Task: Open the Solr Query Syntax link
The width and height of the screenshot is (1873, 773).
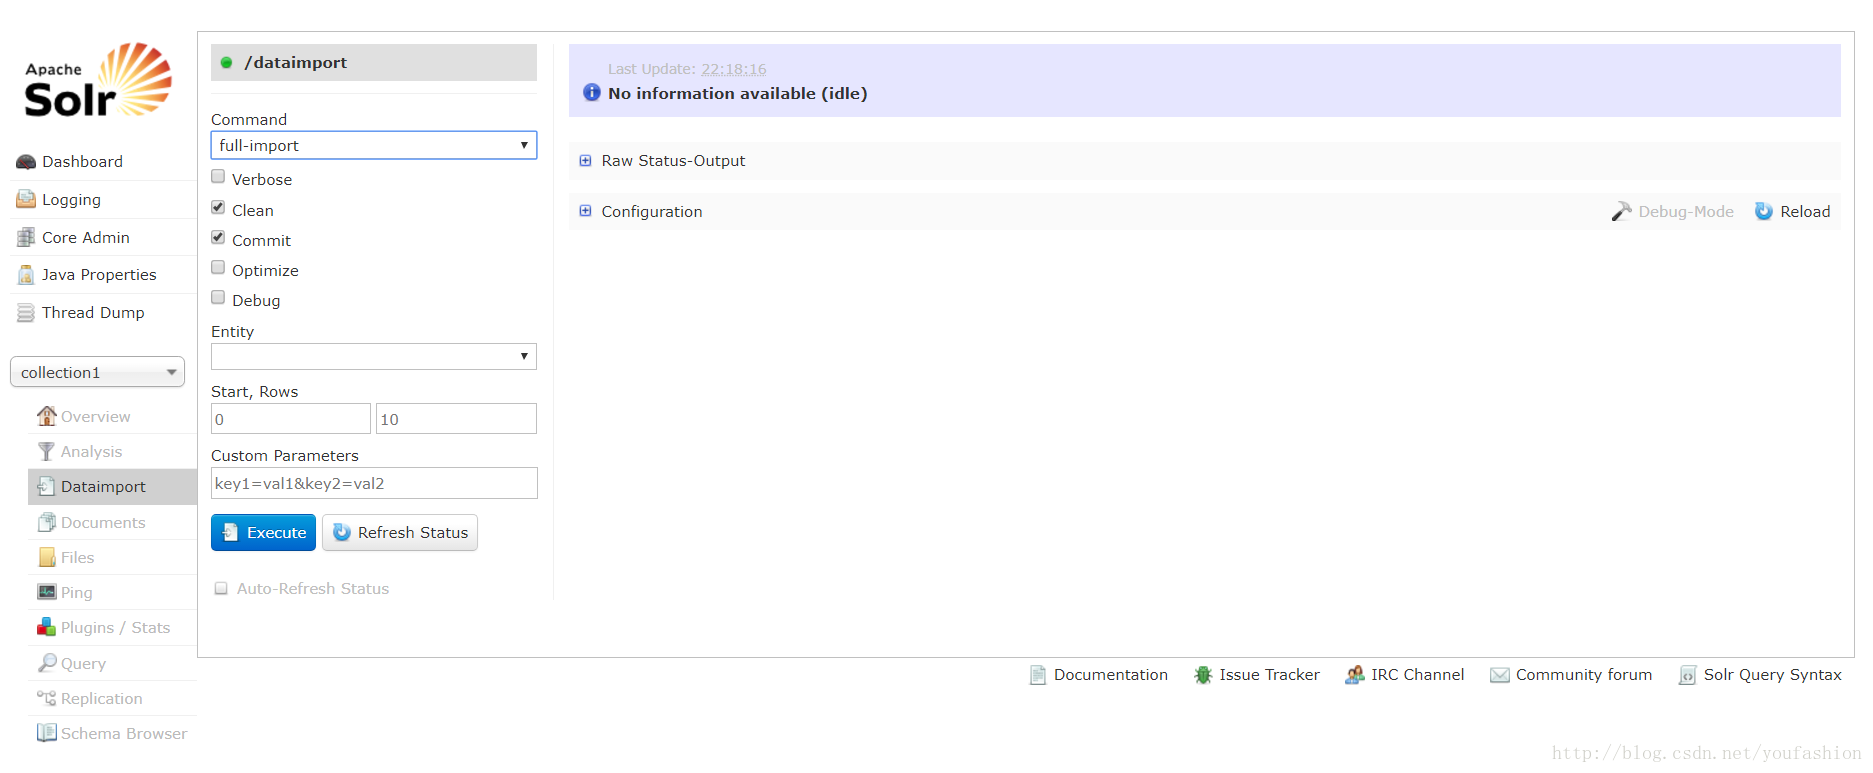Action: pos(1772,675)
